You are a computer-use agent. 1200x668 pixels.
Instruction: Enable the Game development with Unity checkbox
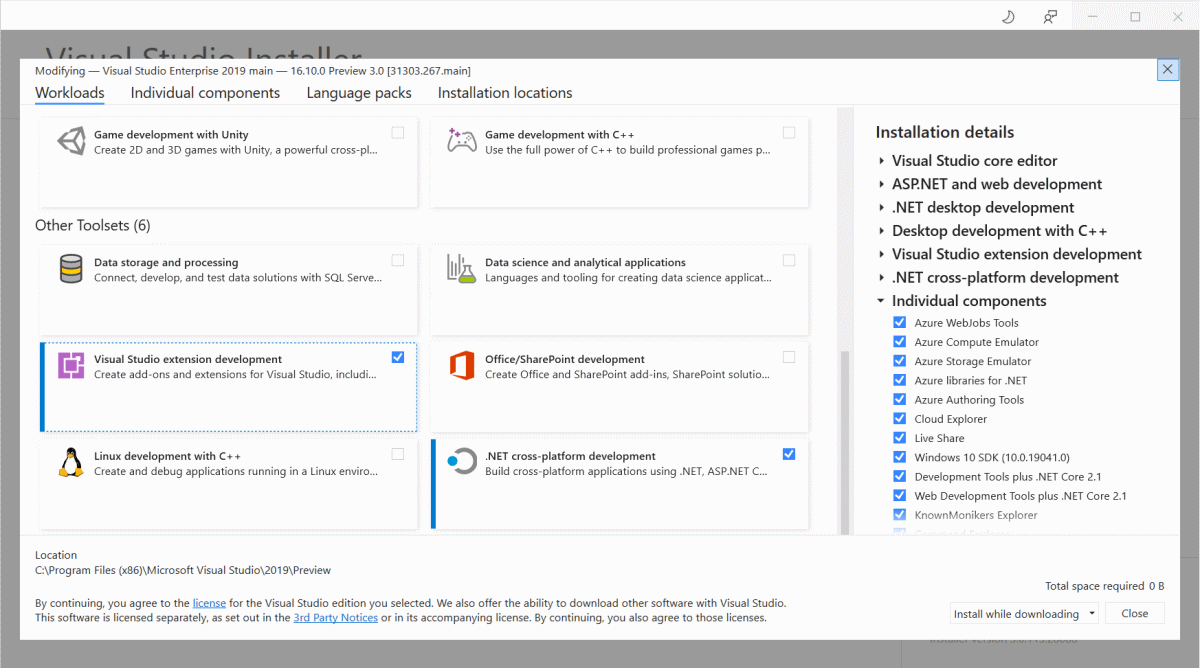tap(398, 131)
